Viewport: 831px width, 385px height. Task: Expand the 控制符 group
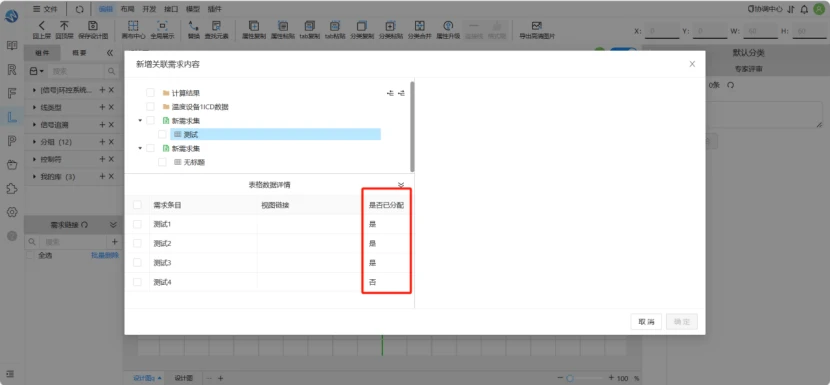pos(35,159)
